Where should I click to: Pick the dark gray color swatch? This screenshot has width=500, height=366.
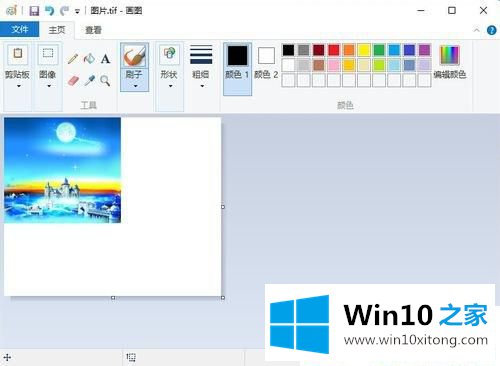pyautogui.click(x=304, y=50)
